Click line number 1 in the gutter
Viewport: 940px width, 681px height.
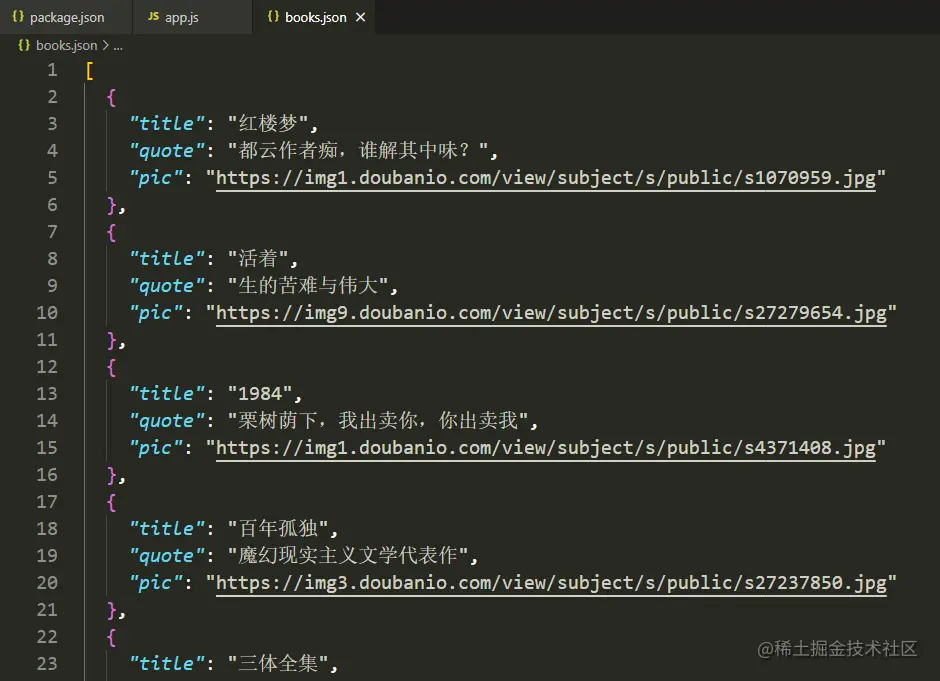52,70
